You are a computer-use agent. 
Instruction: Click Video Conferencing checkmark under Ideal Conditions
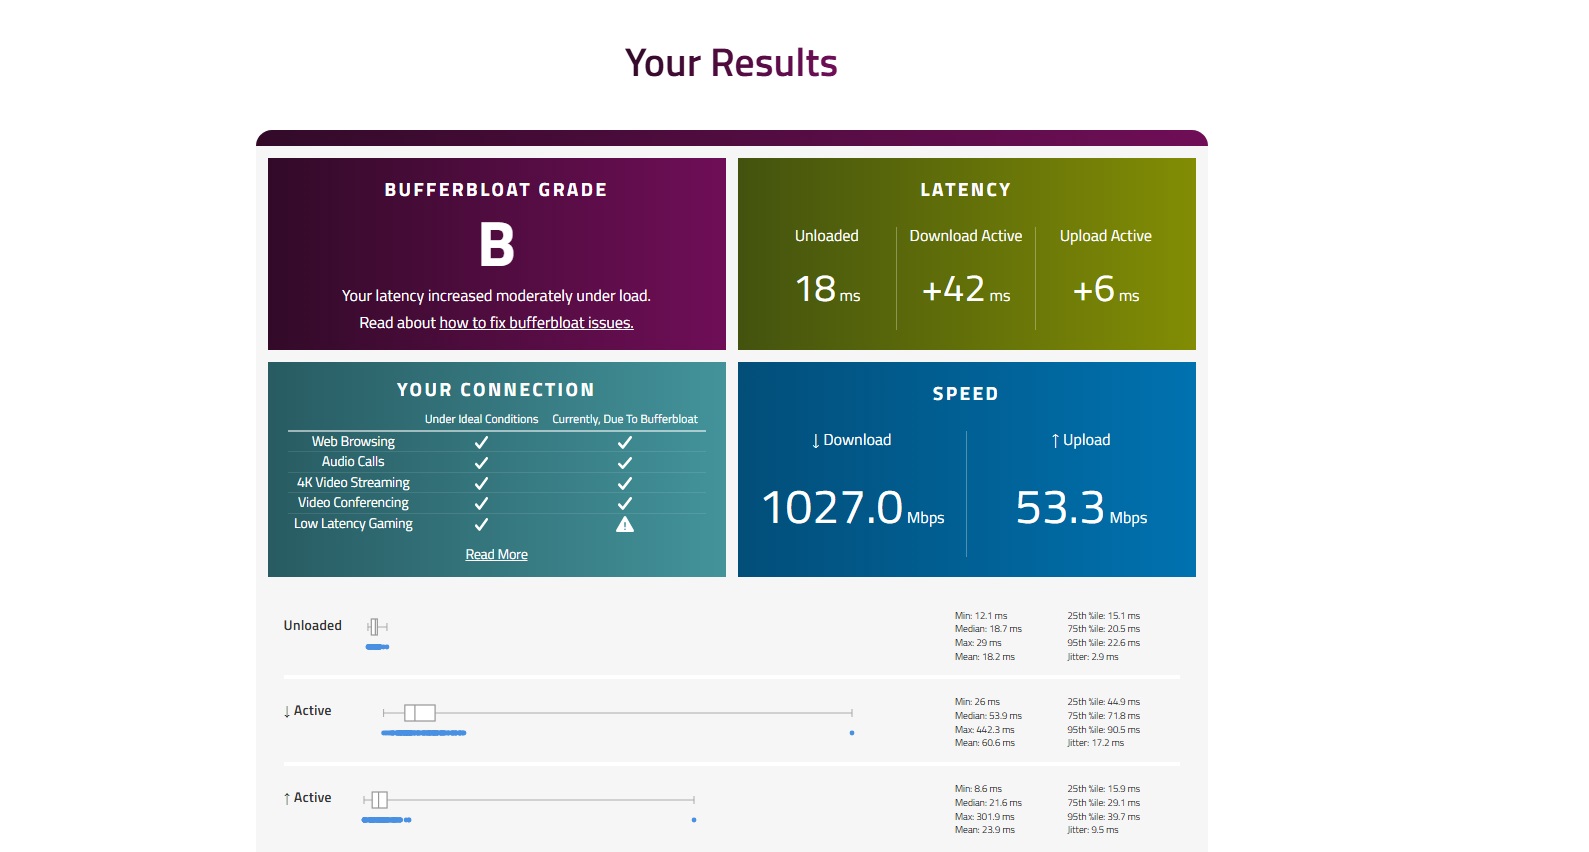point(481,504)
